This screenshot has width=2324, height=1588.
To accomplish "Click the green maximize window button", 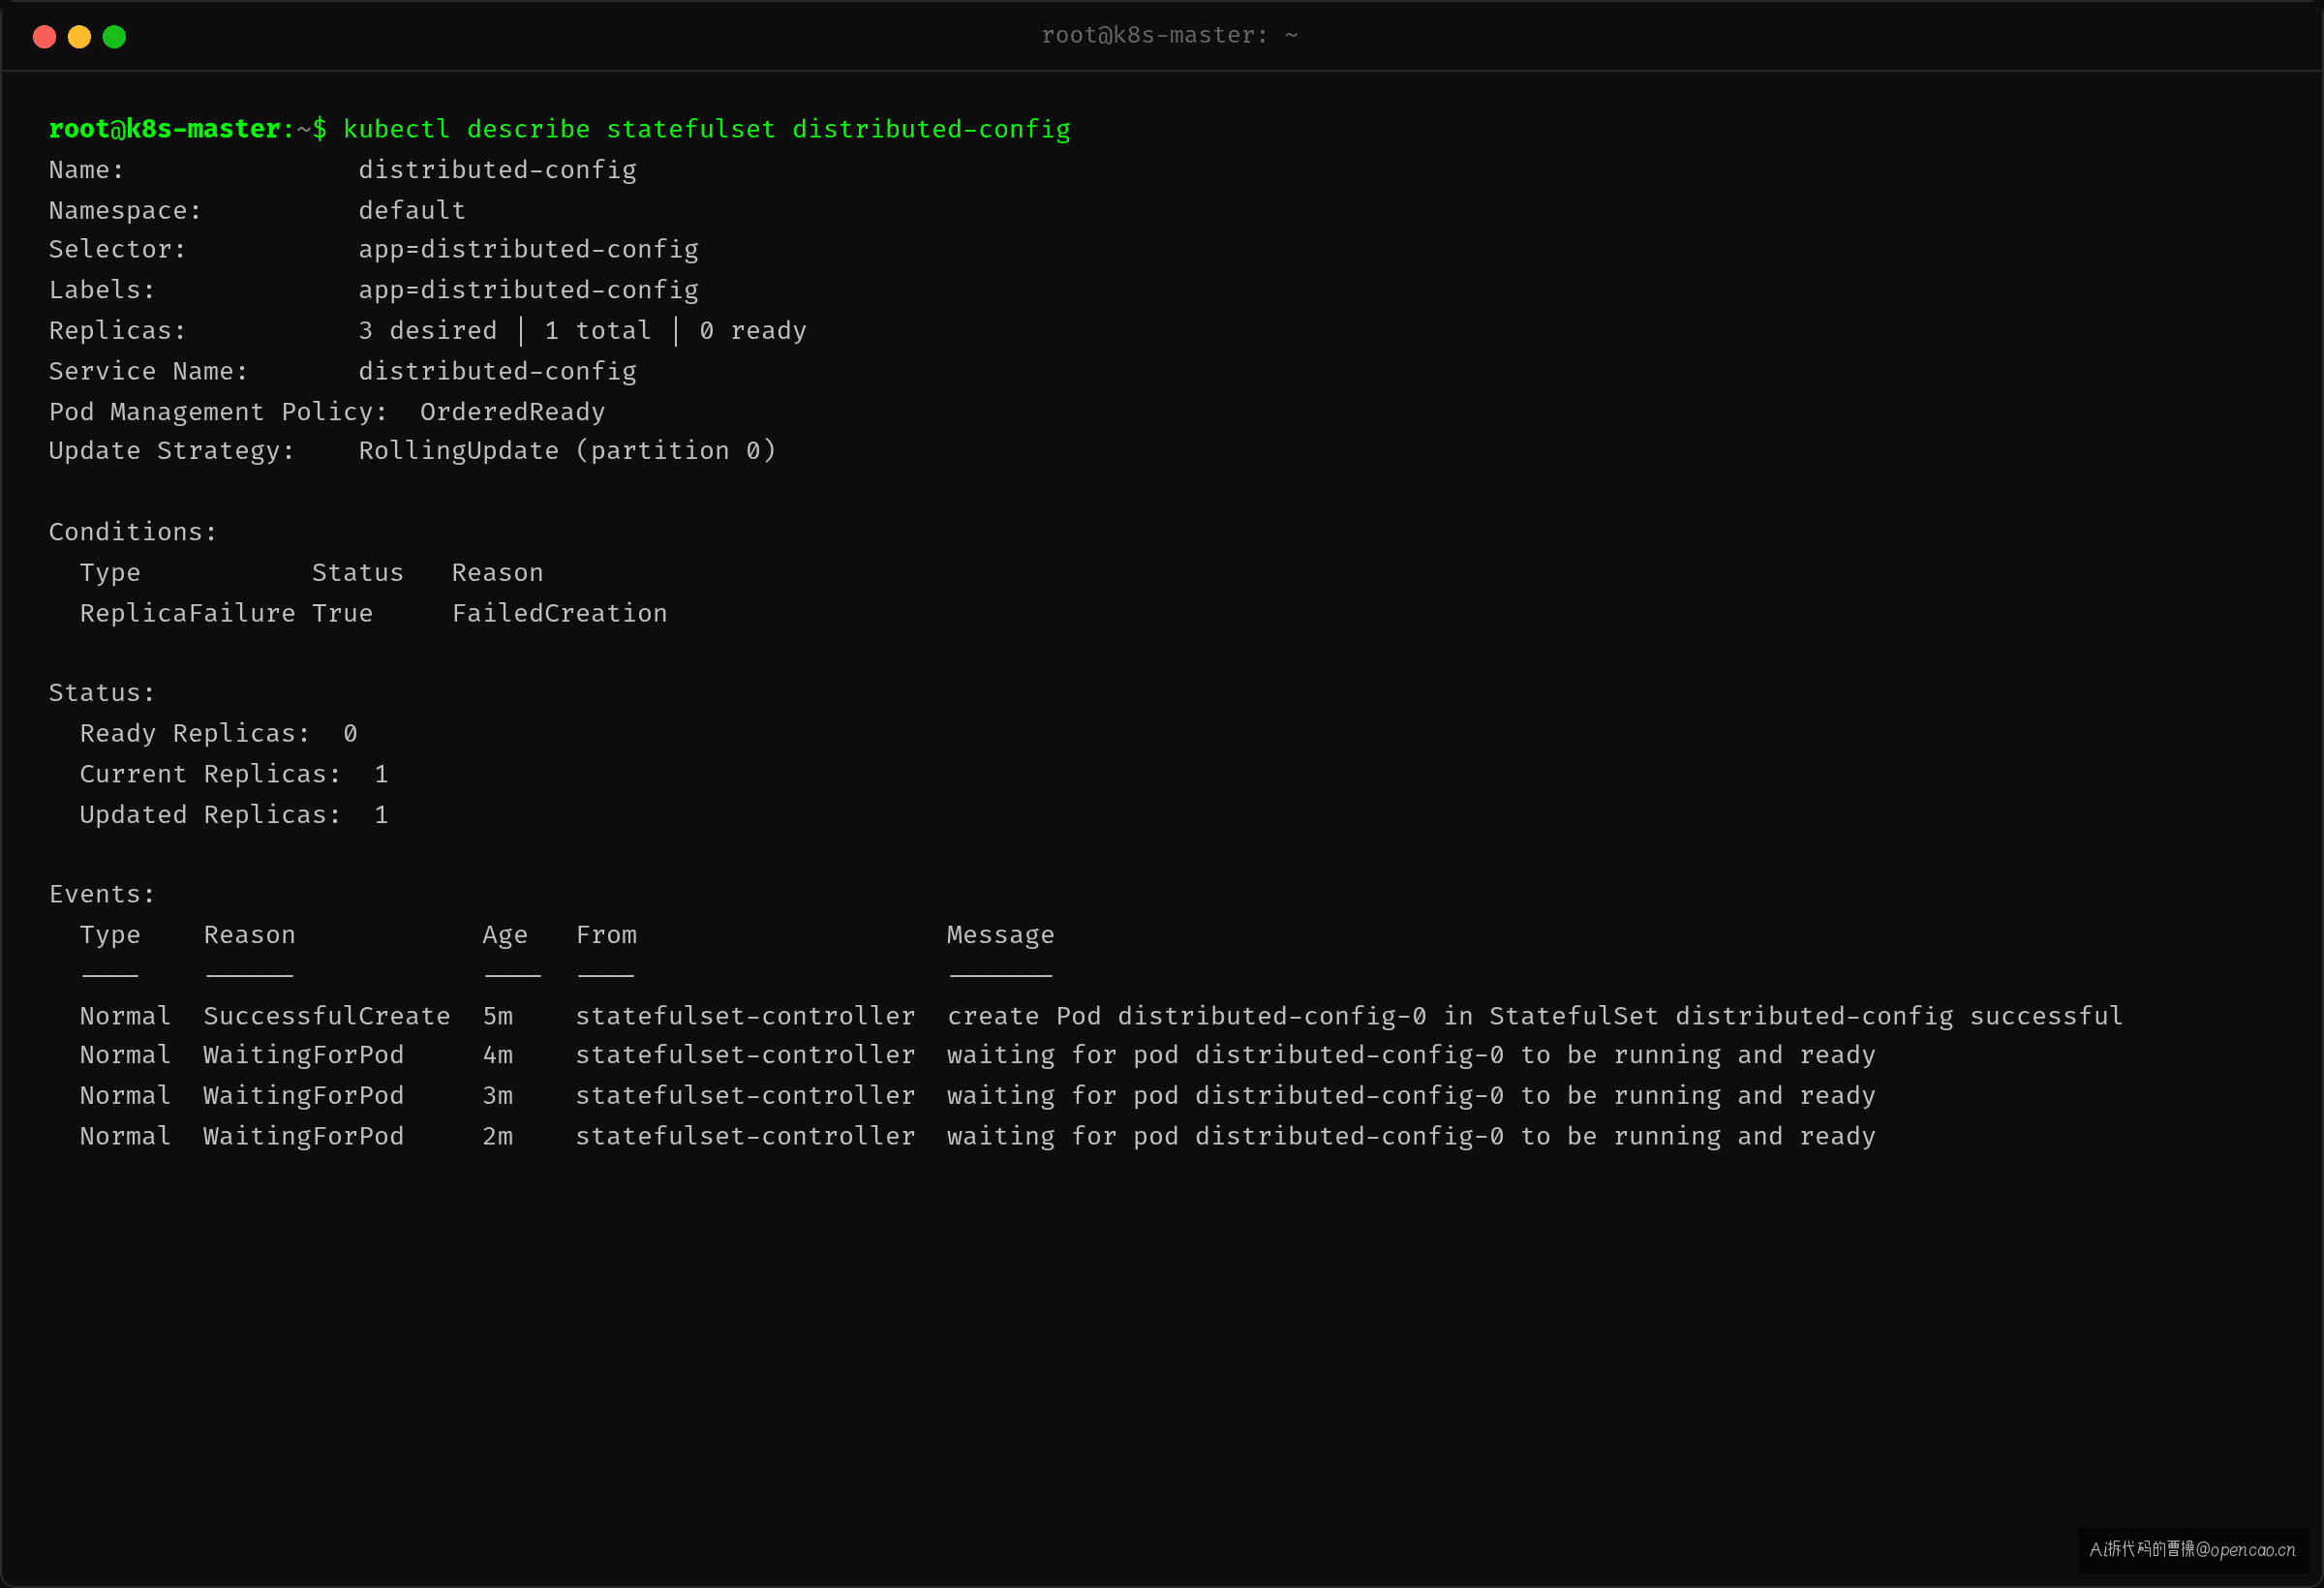I will tap(114, 37).
